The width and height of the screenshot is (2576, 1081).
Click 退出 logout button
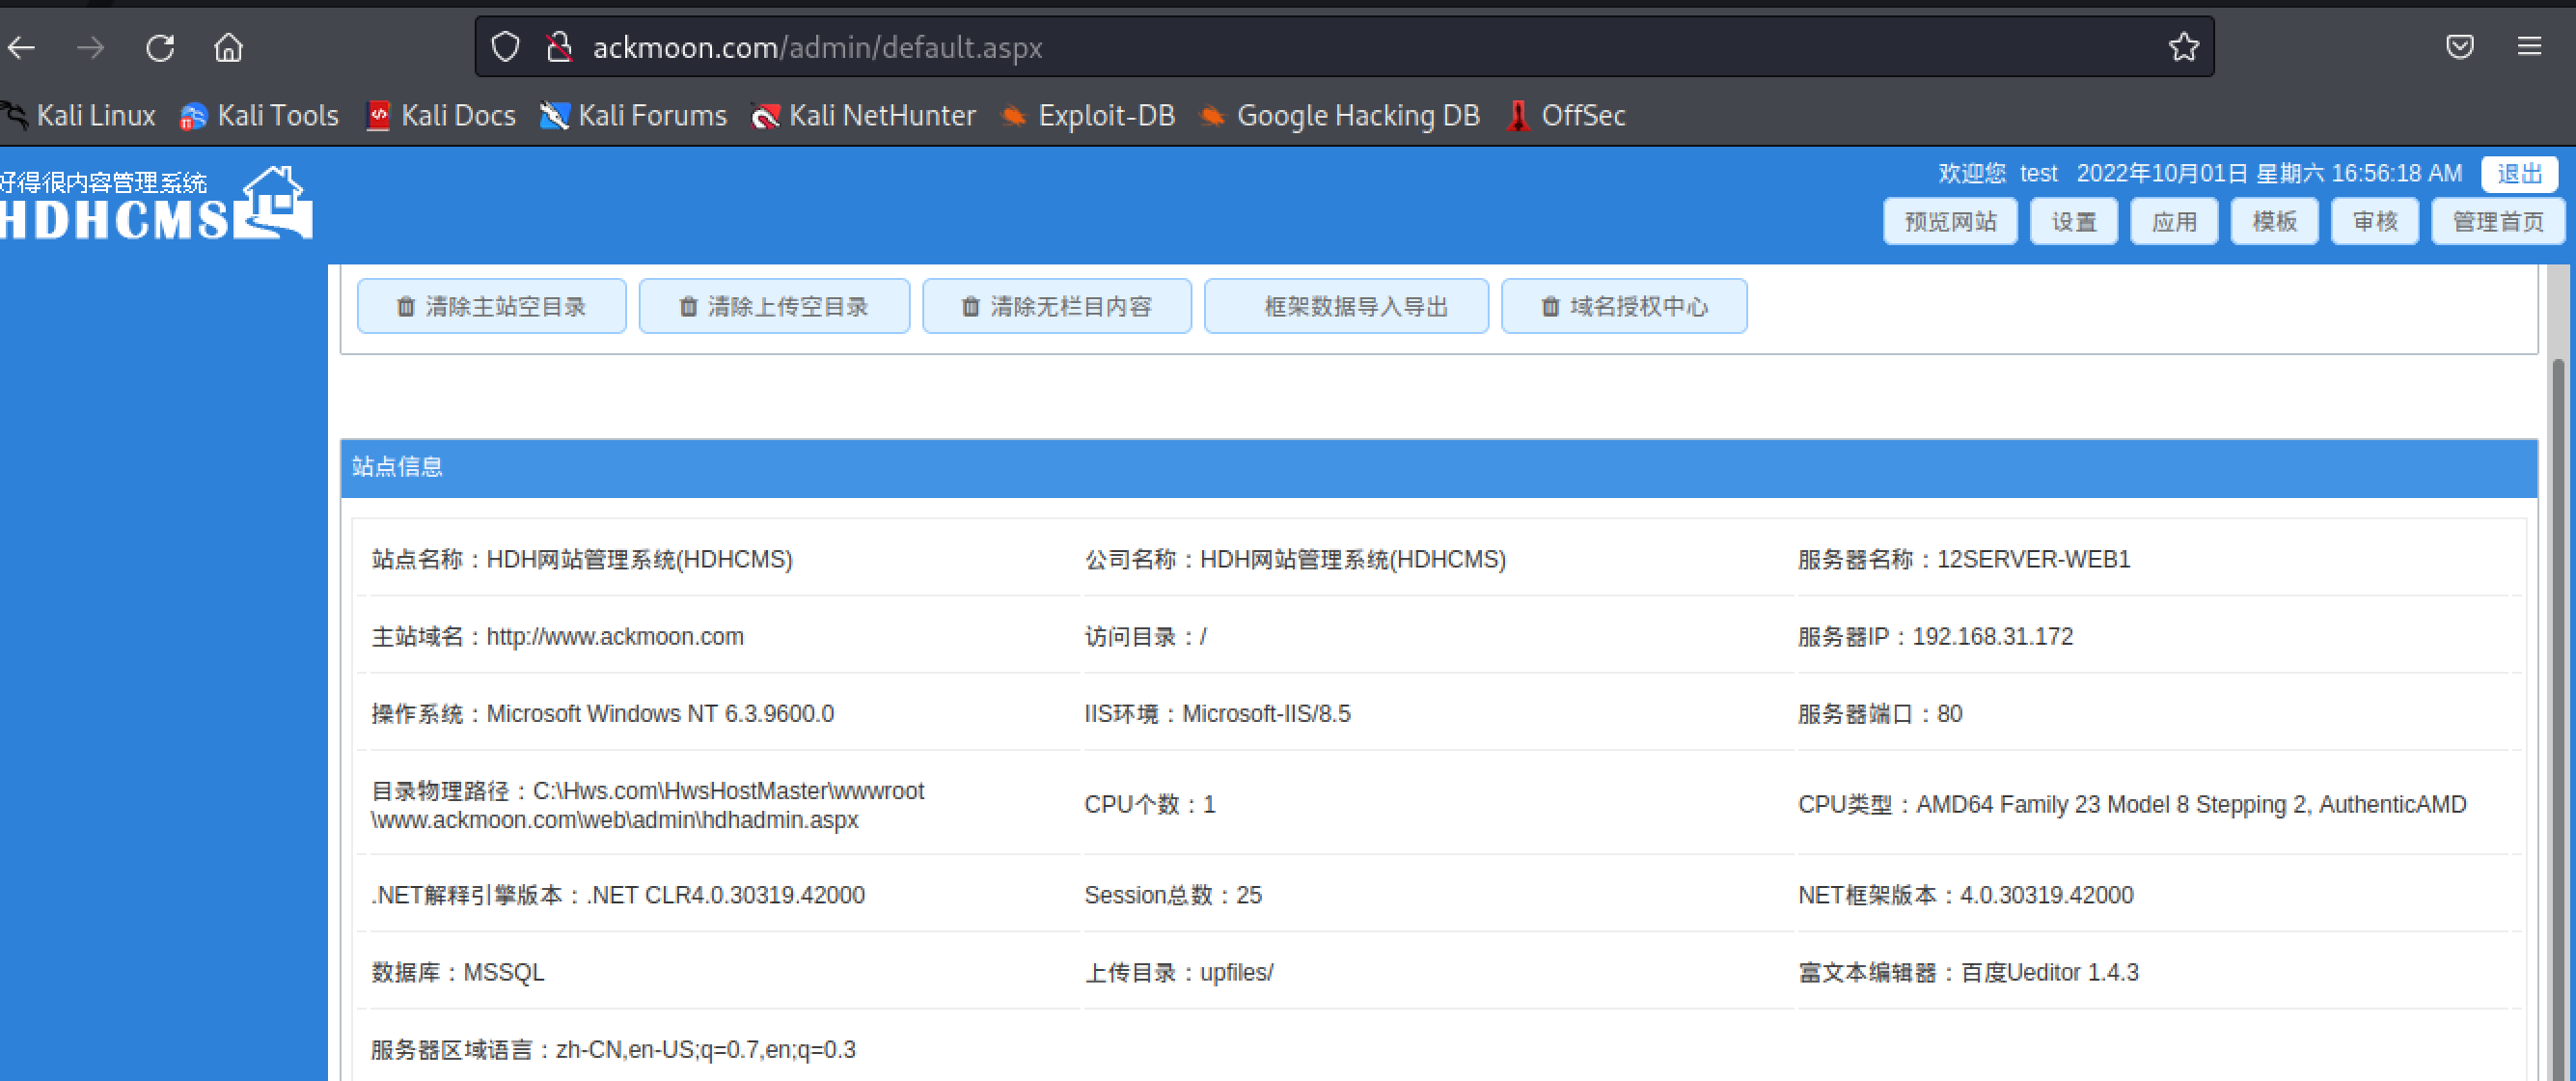pyautogui.click(x=2518, y=174)
